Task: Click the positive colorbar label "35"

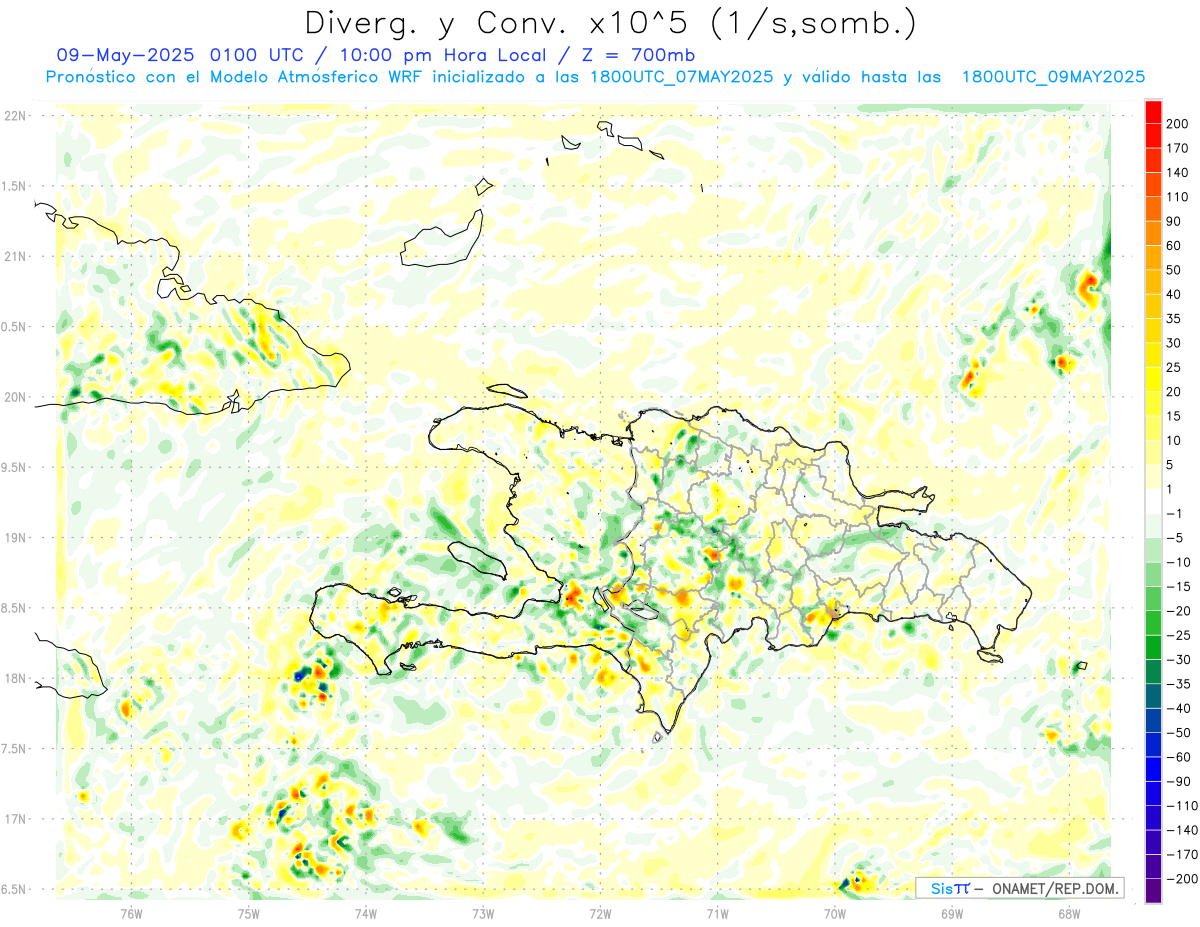Action: click(x=1174, y=318)
